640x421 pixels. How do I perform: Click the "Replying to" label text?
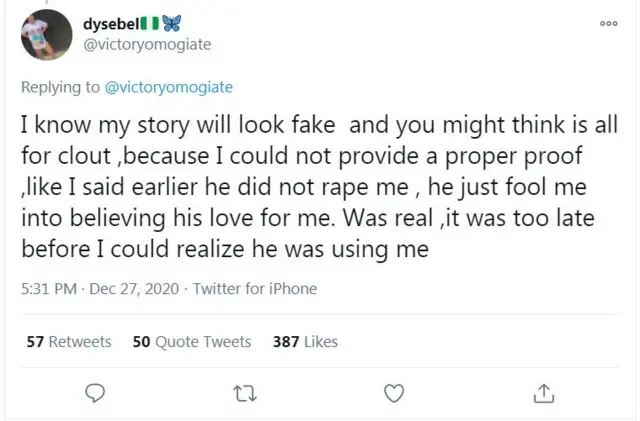[60, 87]
